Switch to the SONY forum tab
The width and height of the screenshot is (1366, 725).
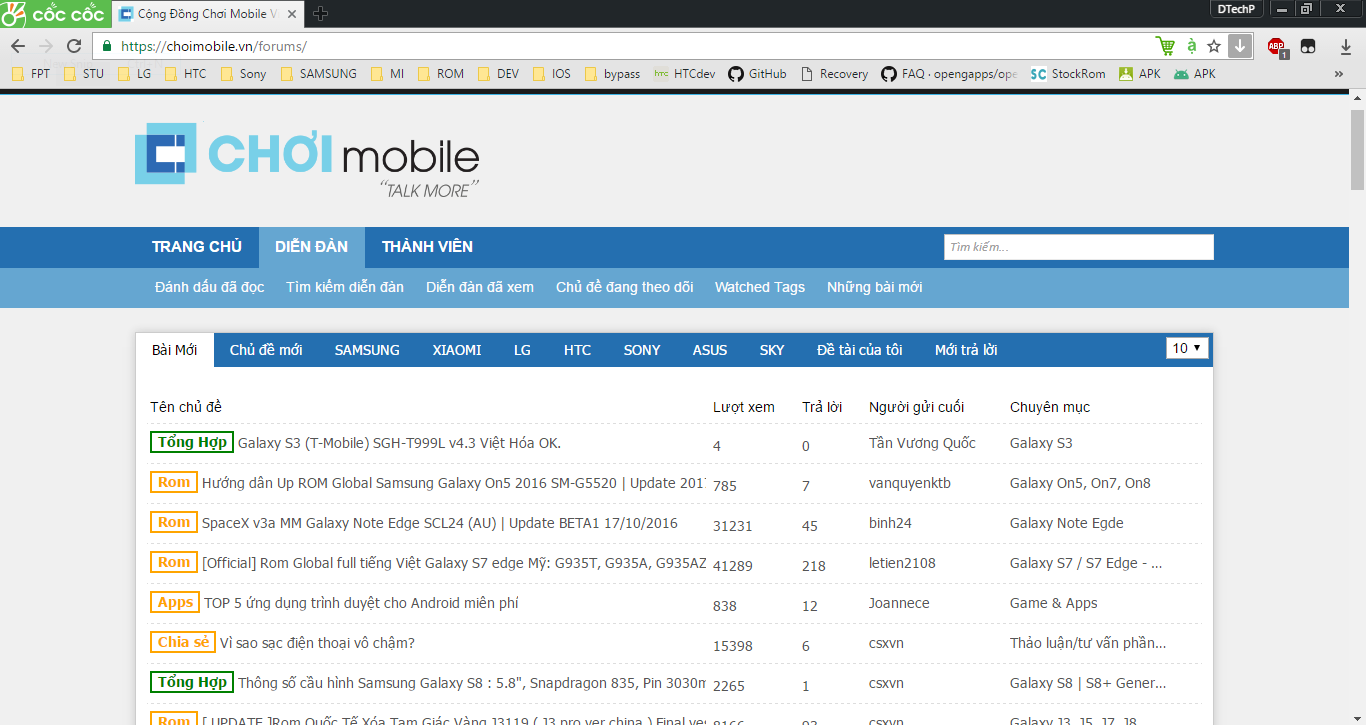pos(642,350)
